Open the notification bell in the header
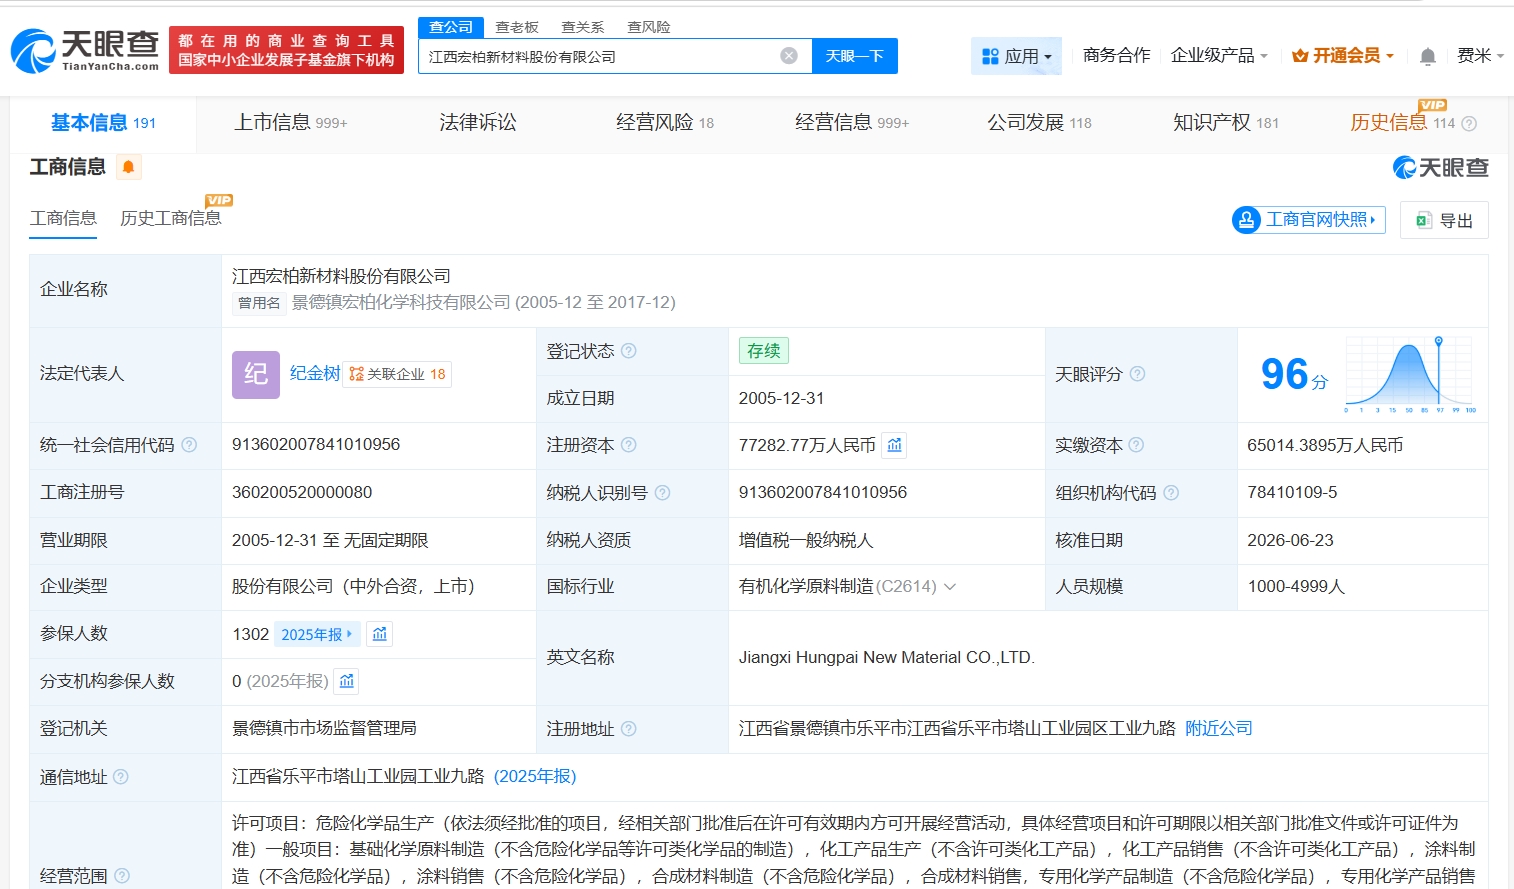 [x=1428, y=56]
